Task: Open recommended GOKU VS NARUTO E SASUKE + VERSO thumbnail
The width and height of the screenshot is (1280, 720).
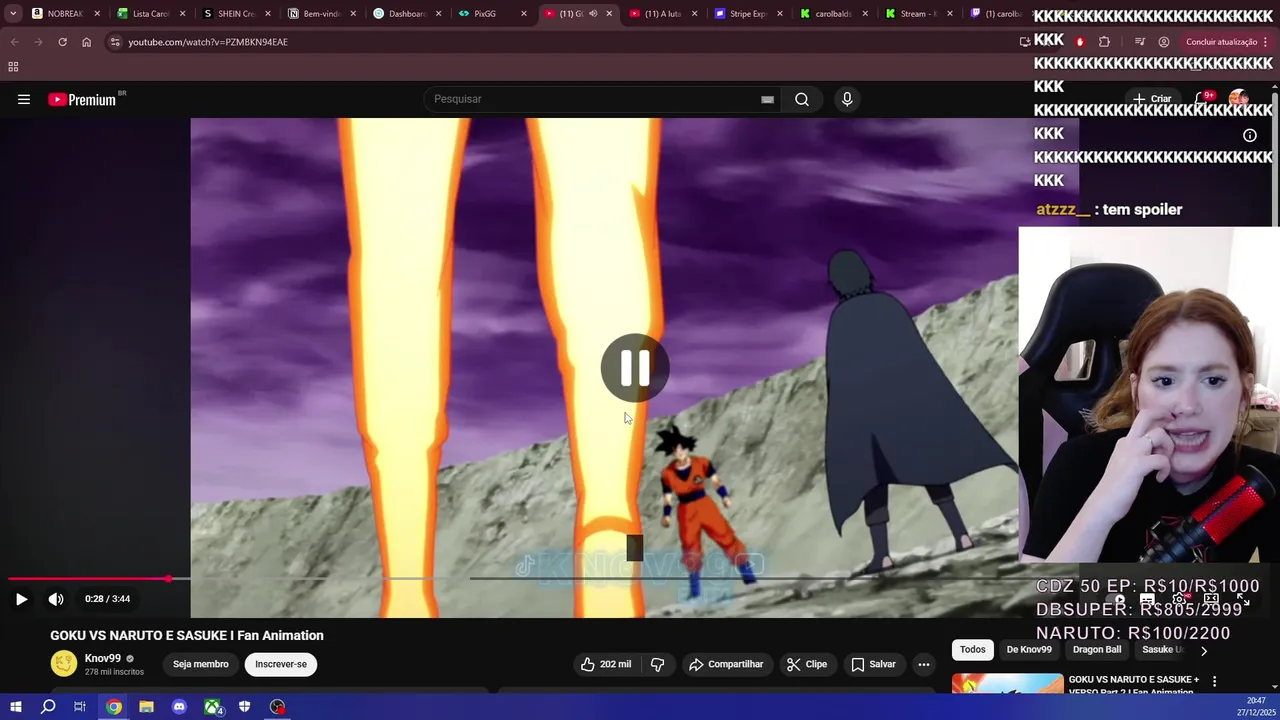Action: click(x=1007, y=684)
